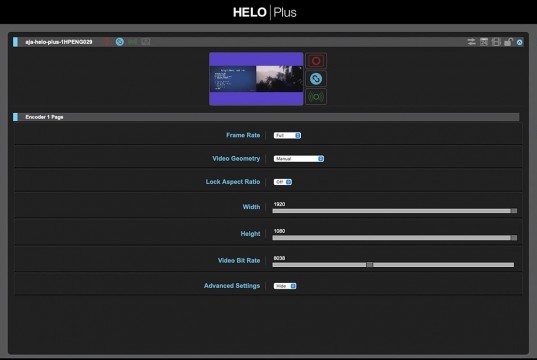Viewport: 537px width, 360px height.
Task: Click the Video Bit Rate slider handle
Action: 370,265
